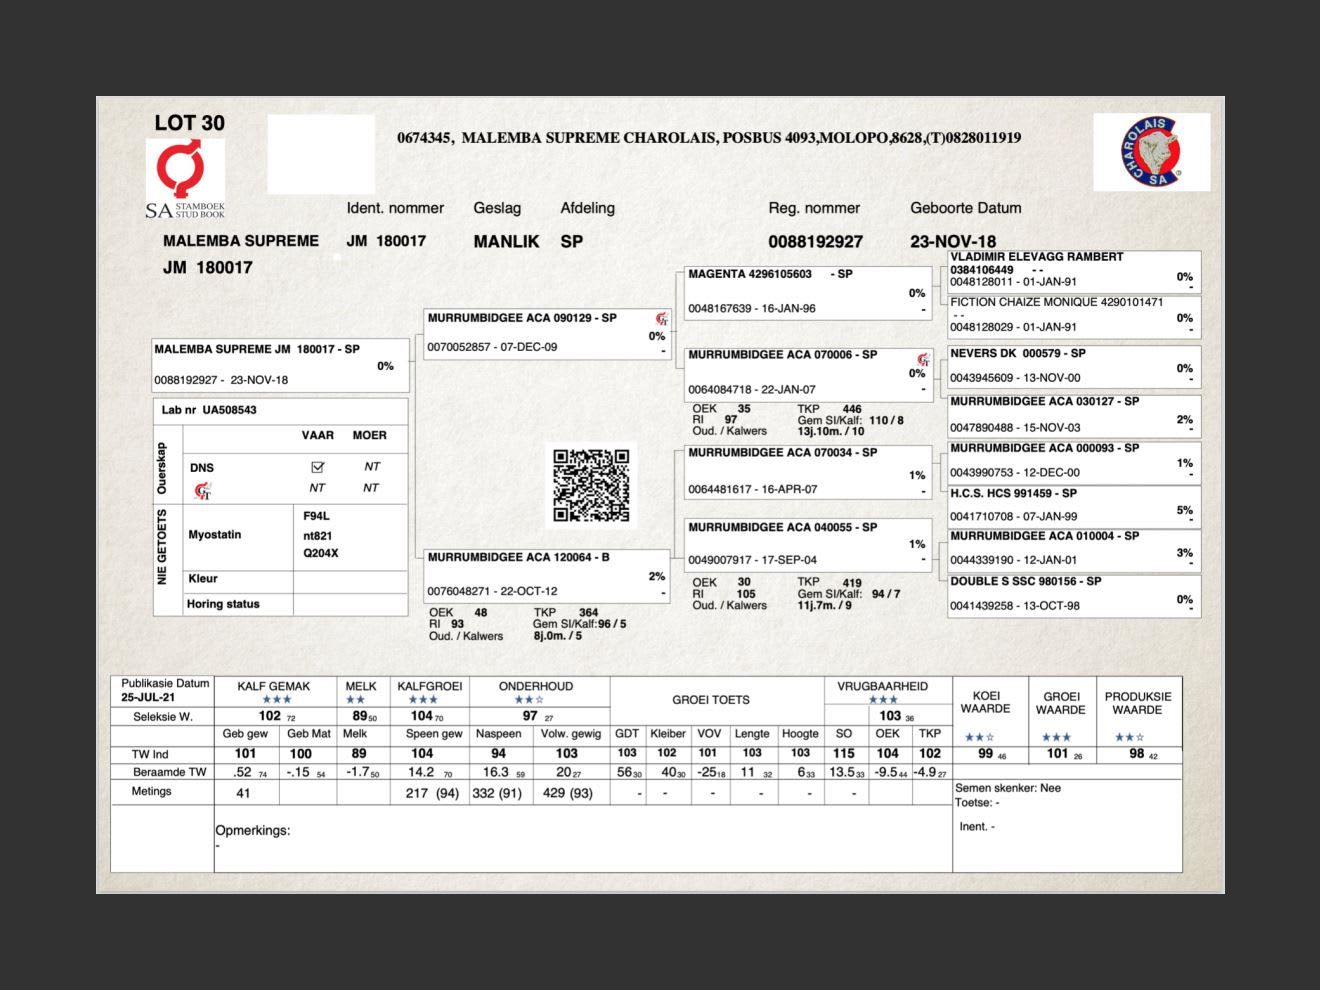
Task: Click the MURRUMBIDGEE ACA 040055 - SP entry
Action: point(808,544)
